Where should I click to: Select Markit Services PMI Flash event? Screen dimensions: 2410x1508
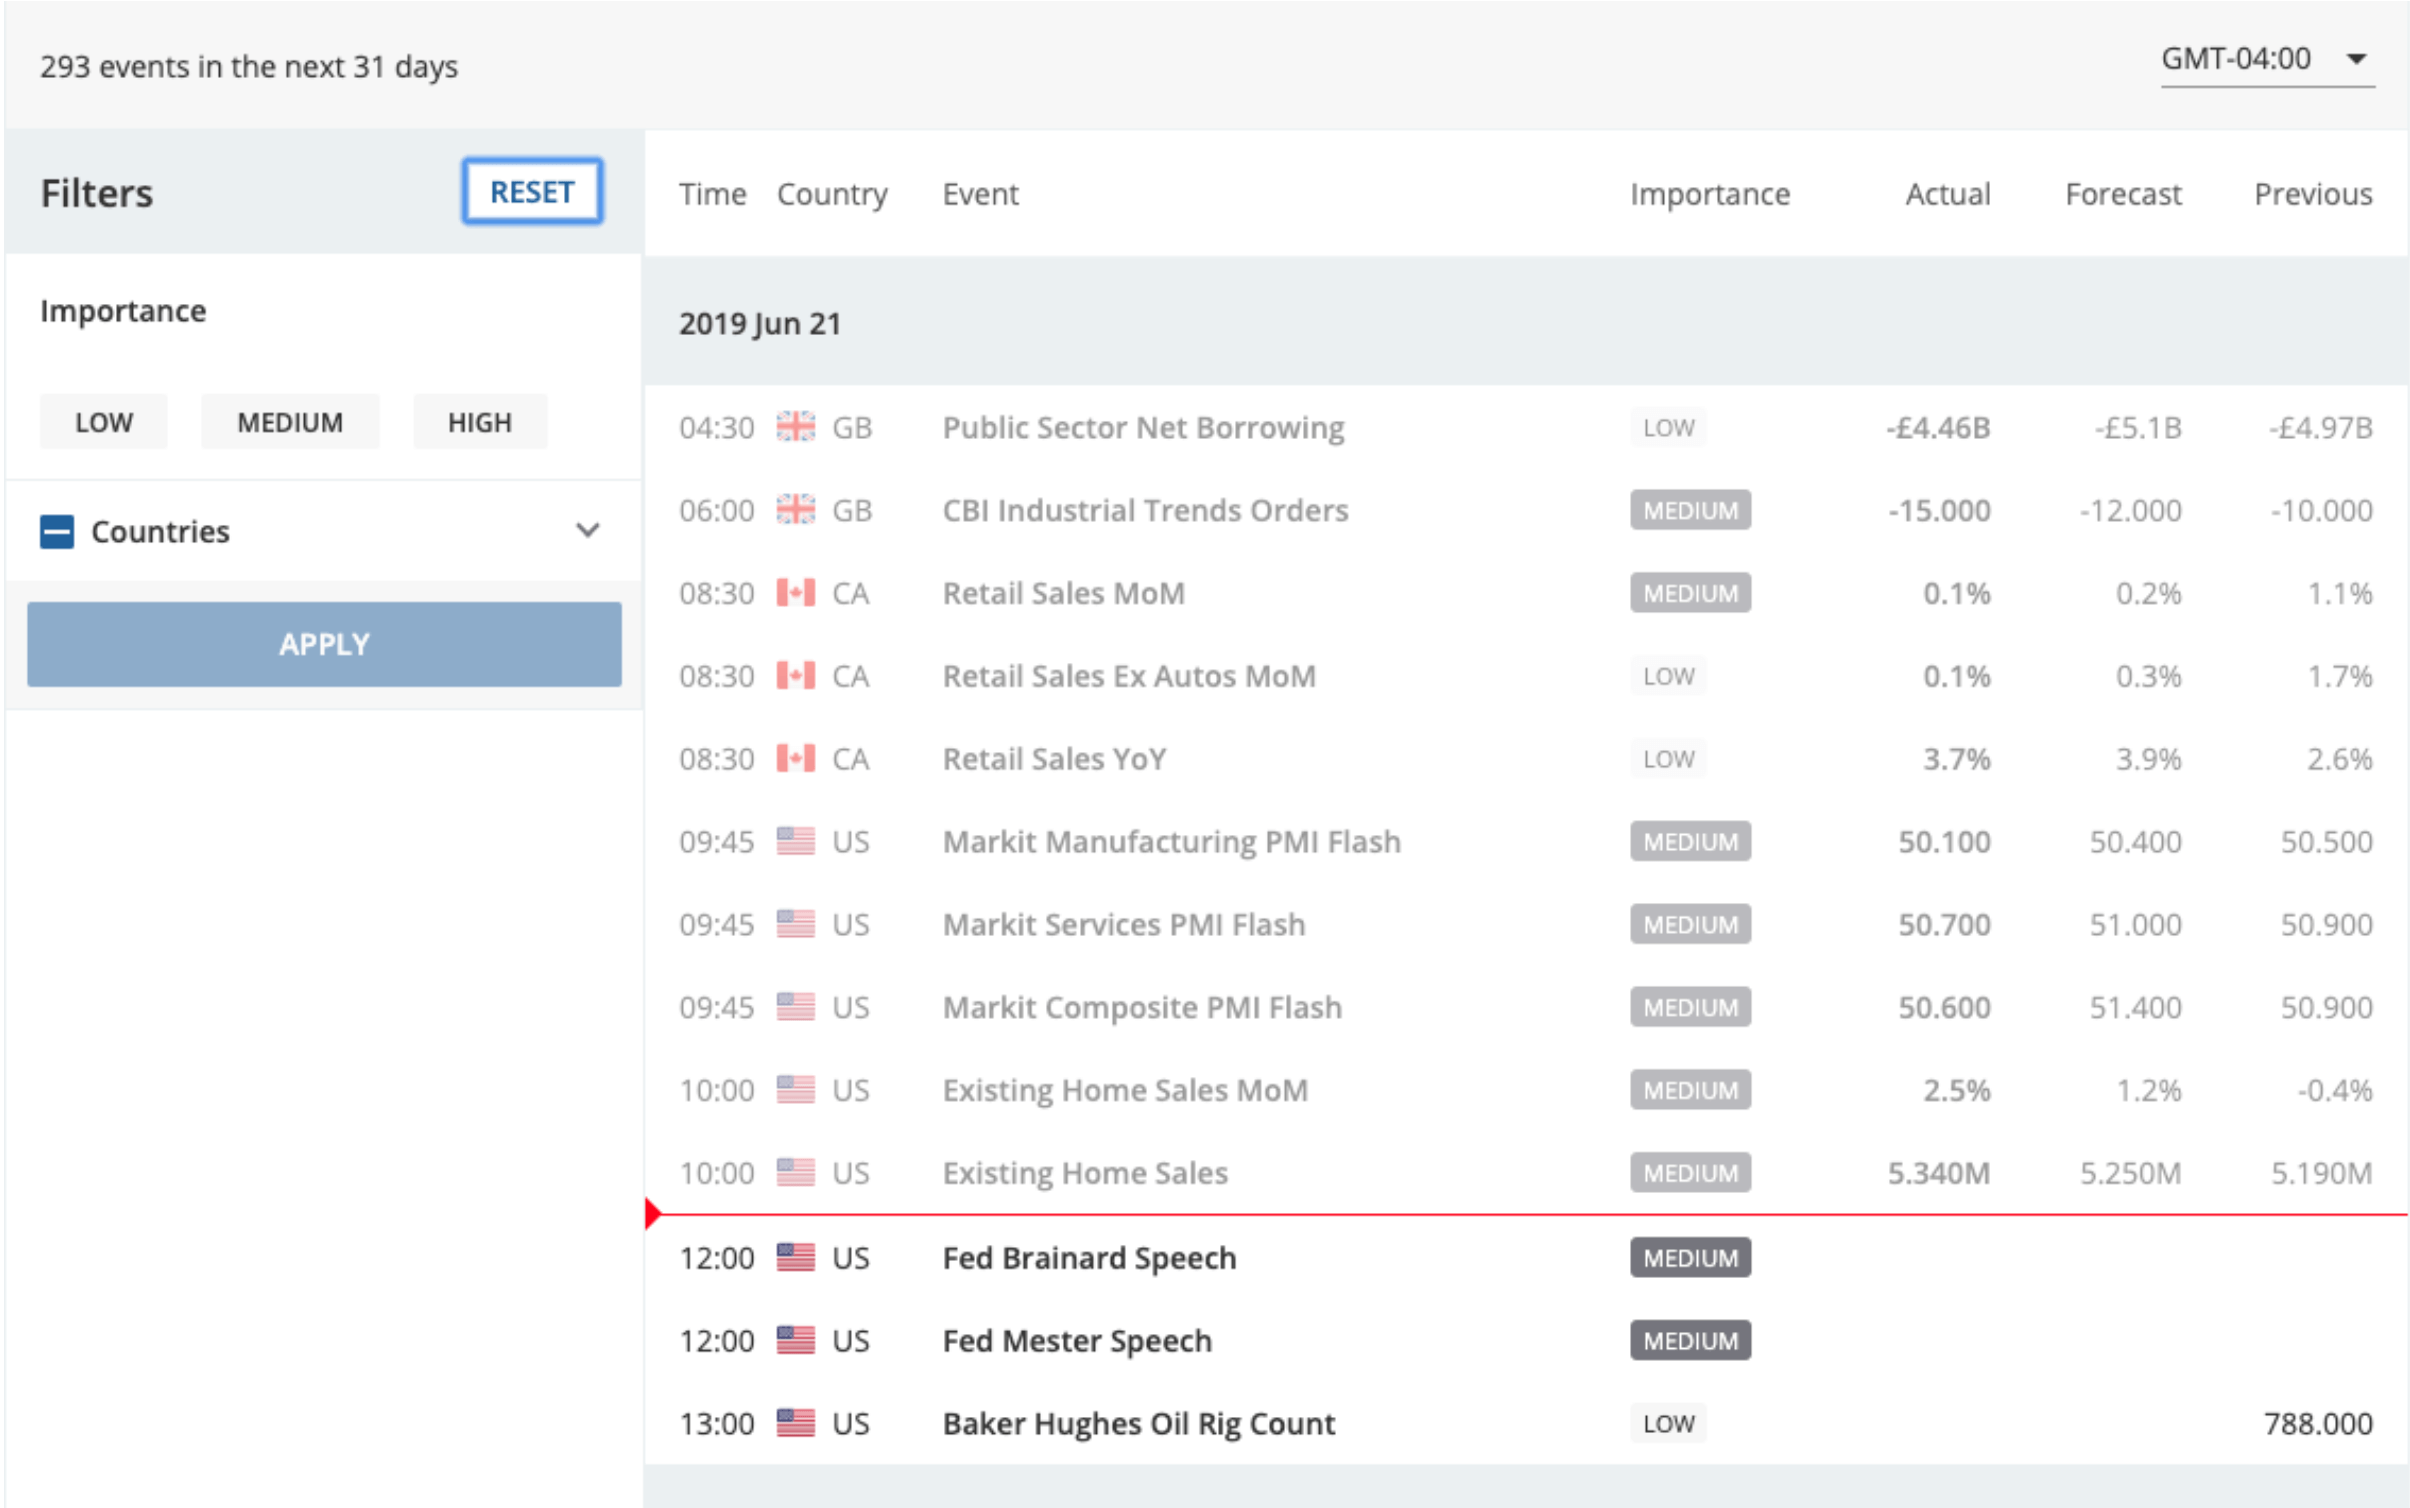(x=1124, y=924)
